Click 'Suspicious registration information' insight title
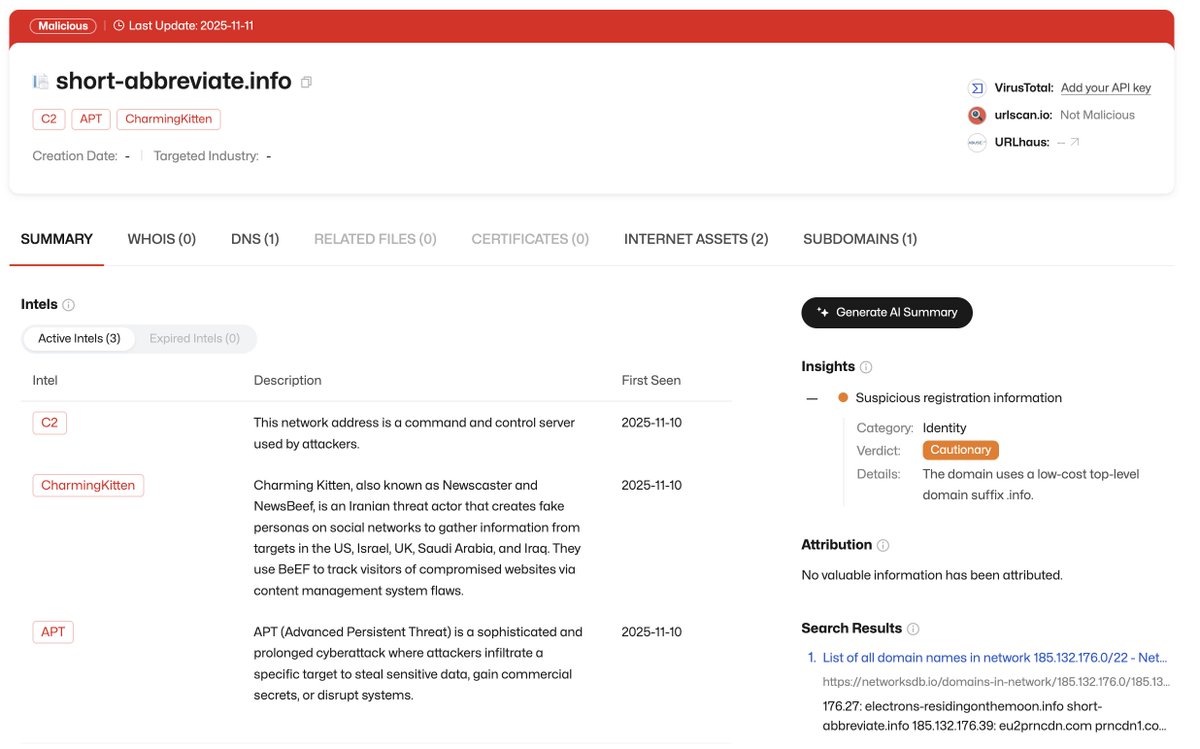1200x749 pixels. (x=959, y=398)
